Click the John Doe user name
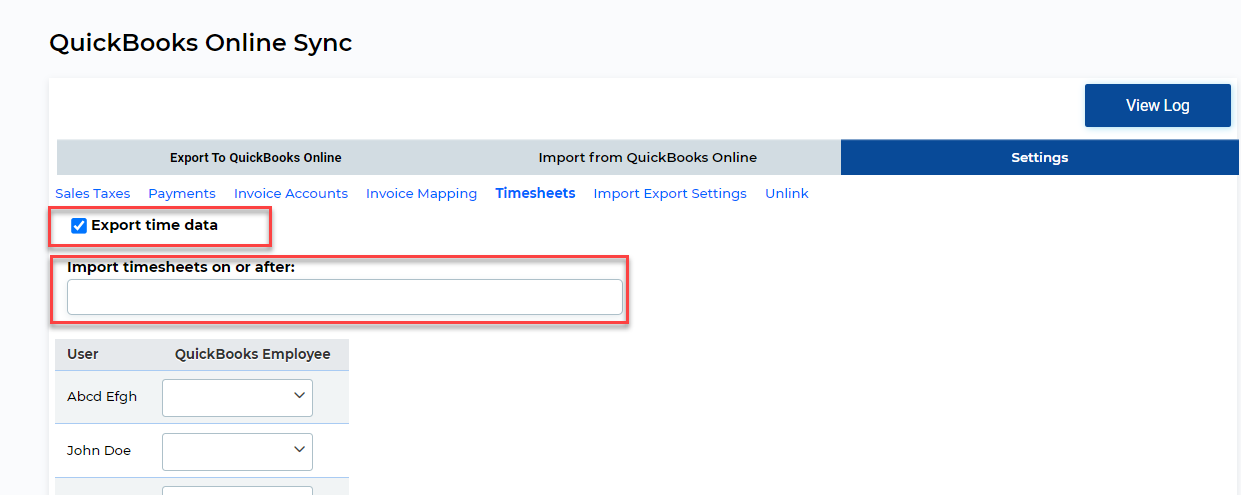This screenshot has width=1241, height=495. point(99,451)
